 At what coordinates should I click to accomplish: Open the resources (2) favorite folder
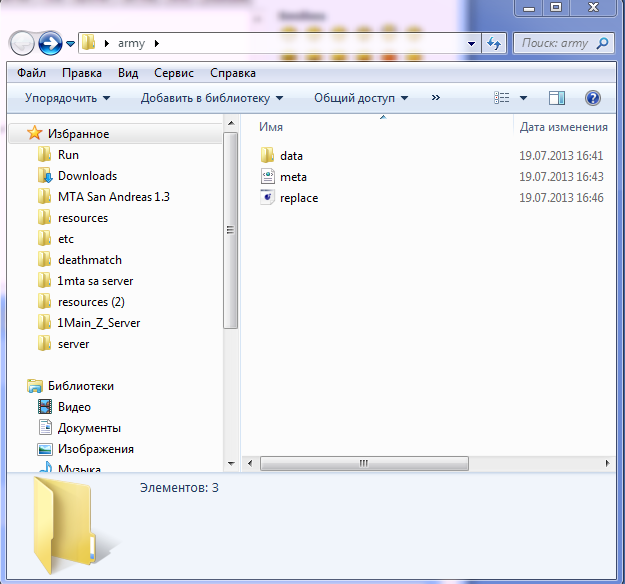[91, 302]
